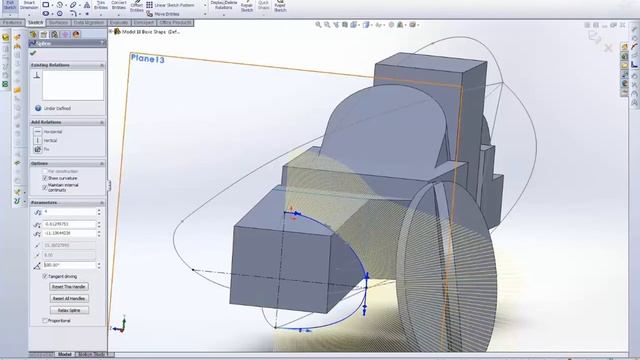The width and height of the screenshot is (640, 360).
Task: Click the Rapid Sketch tool
Action: tap(280, 6)
